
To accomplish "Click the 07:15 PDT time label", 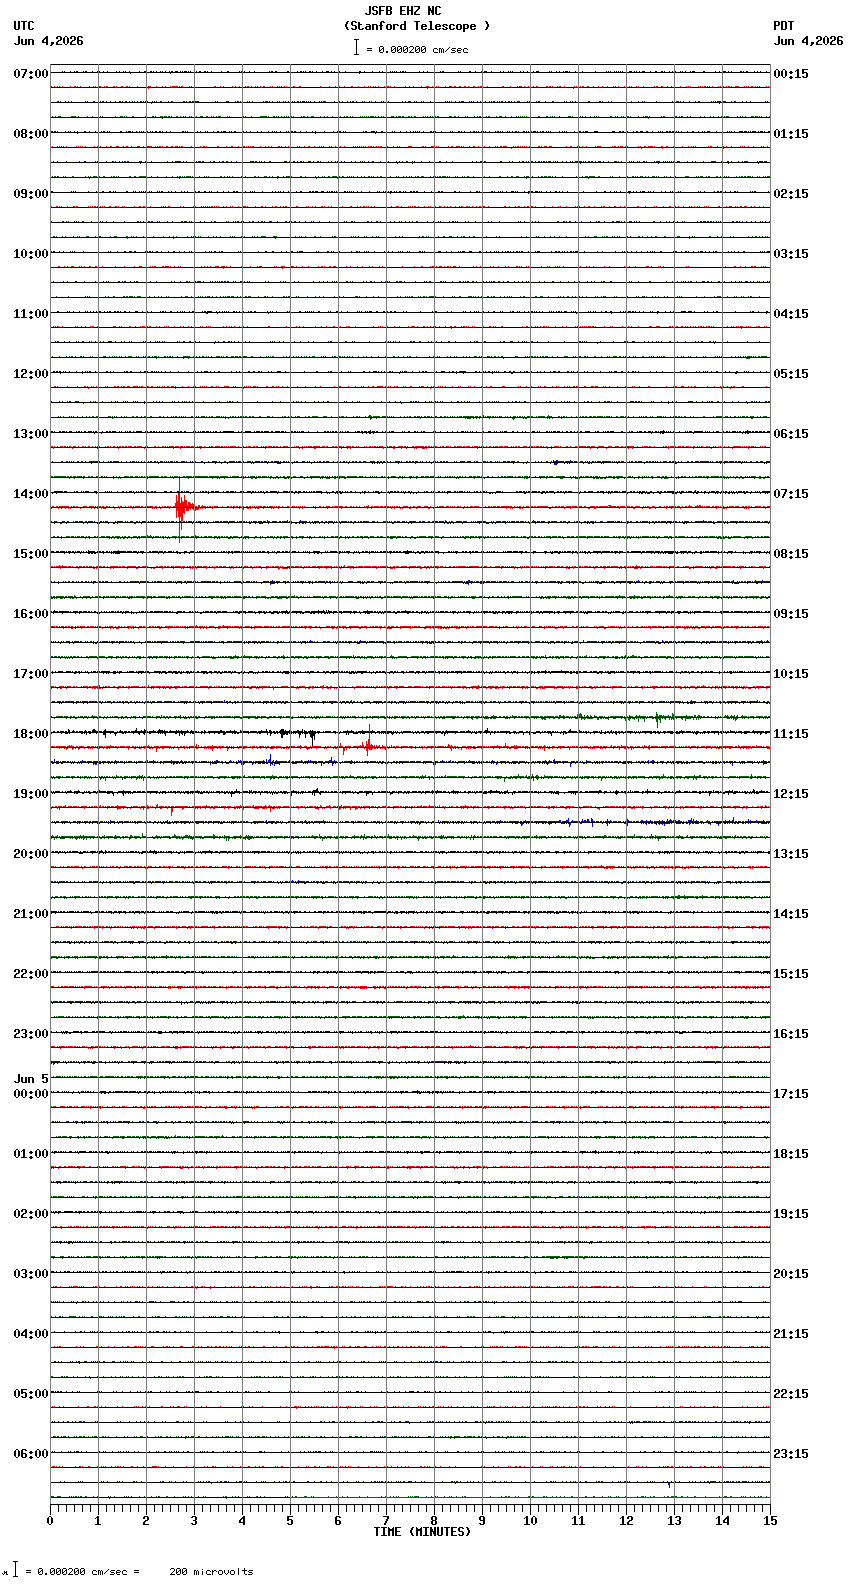I will click(791, 494).
